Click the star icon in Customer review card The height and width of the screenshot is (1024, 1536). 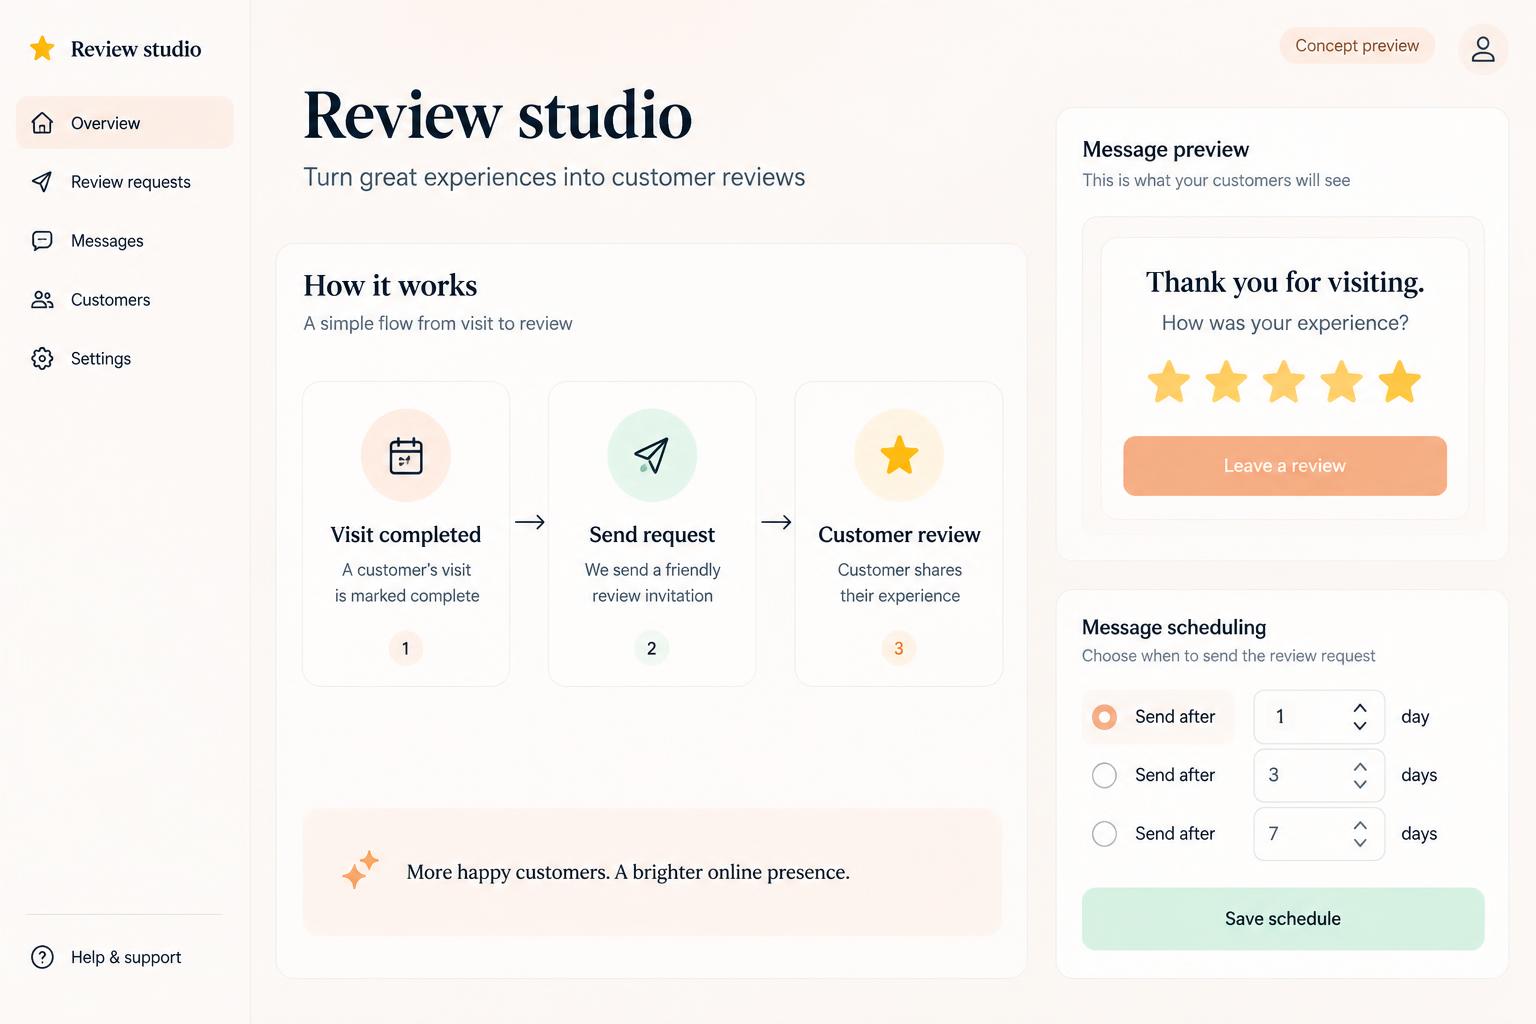[899, 455]
